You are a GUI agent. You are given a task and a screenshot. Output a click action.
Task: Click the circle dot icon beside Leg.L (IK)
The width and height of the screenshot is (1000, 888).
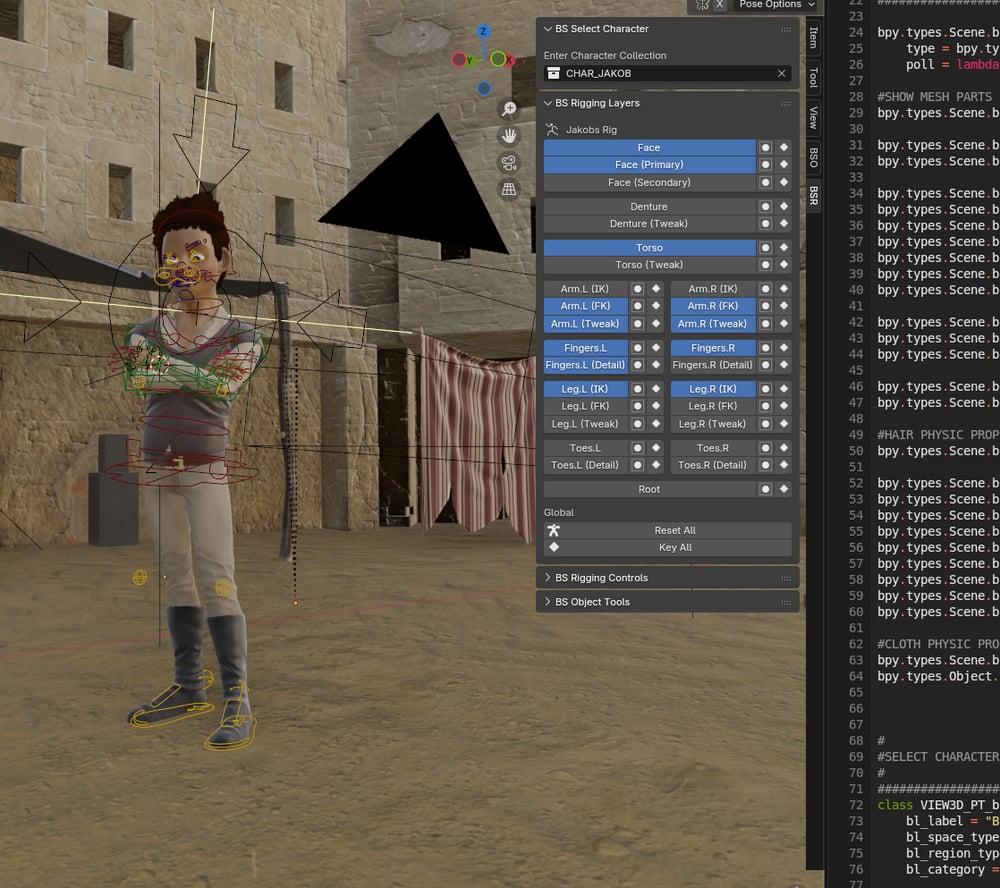click(637, 389)
